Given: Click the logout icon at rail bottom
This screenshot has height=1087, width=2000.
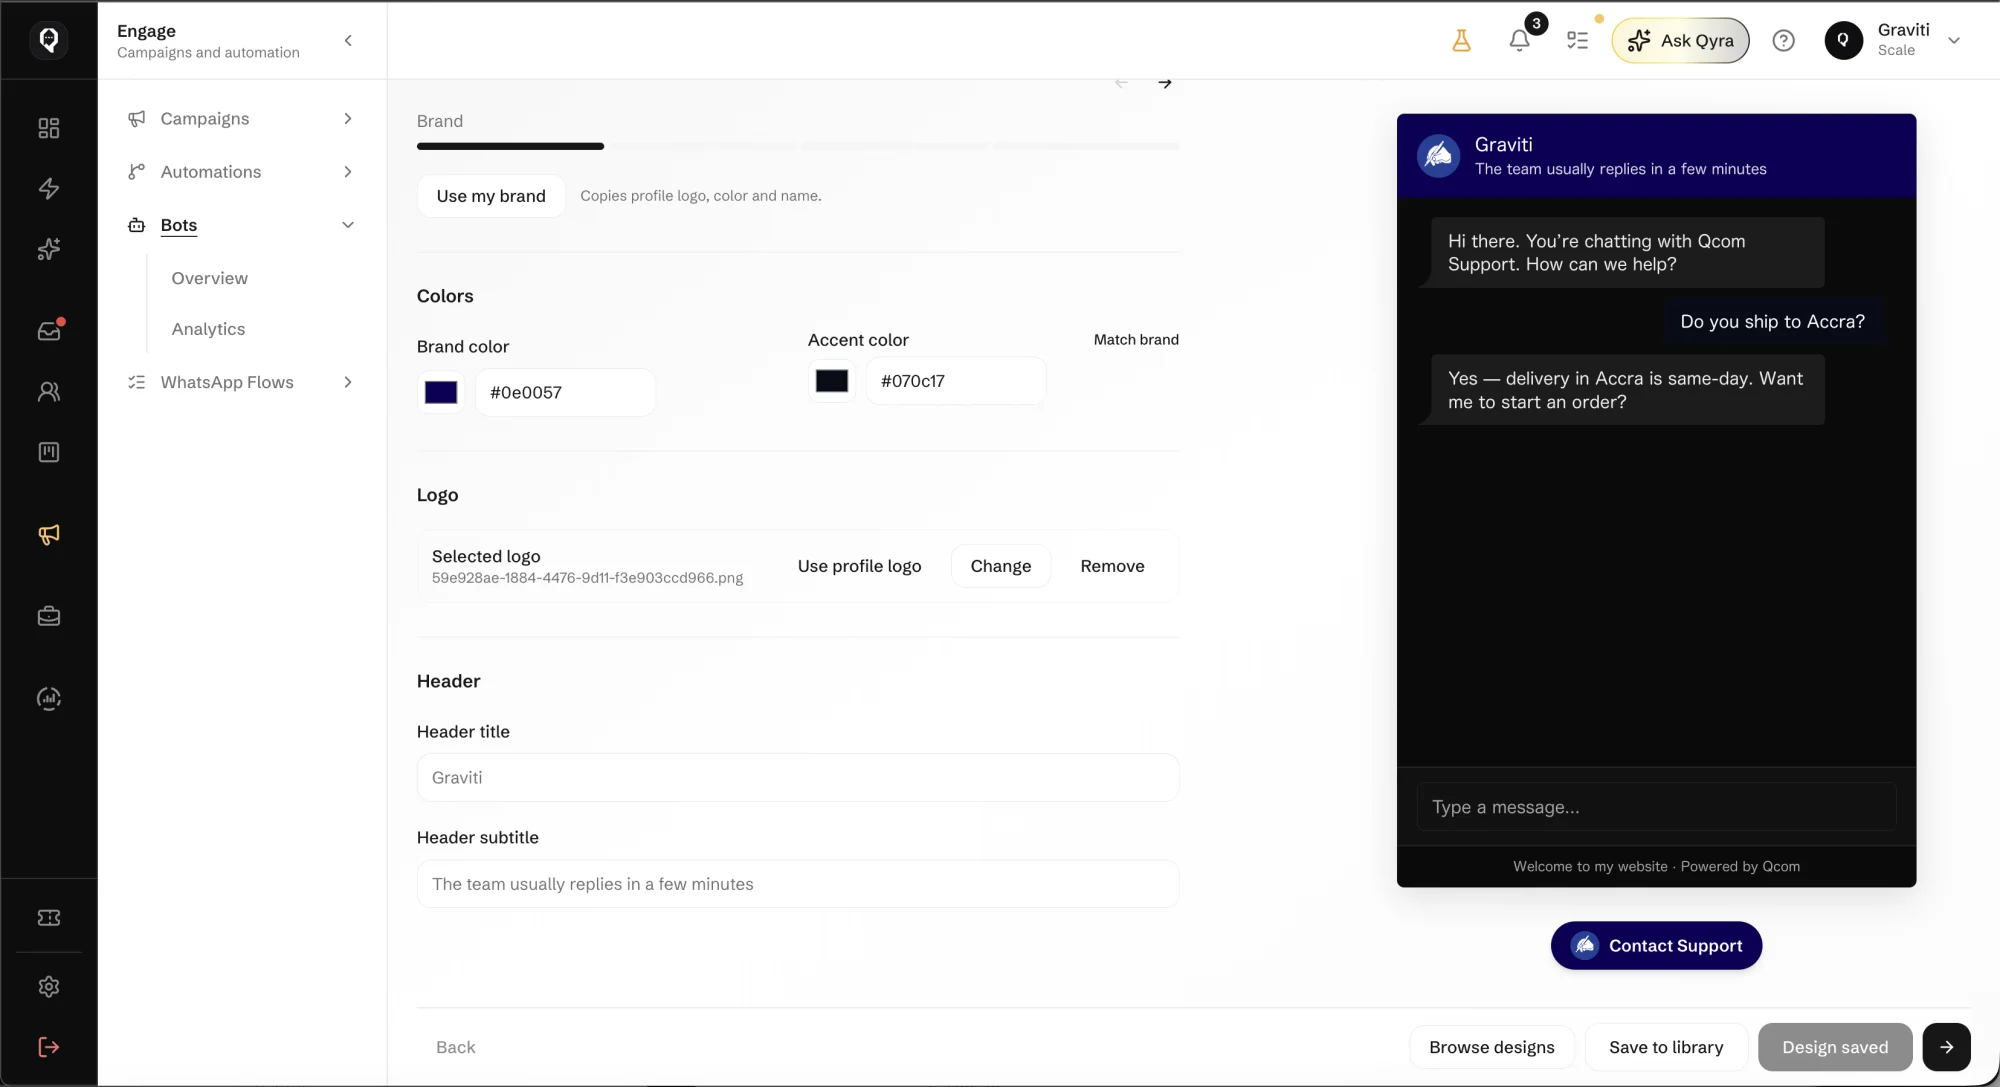Looking at the screenshot, I should (x=48, y=1047).
